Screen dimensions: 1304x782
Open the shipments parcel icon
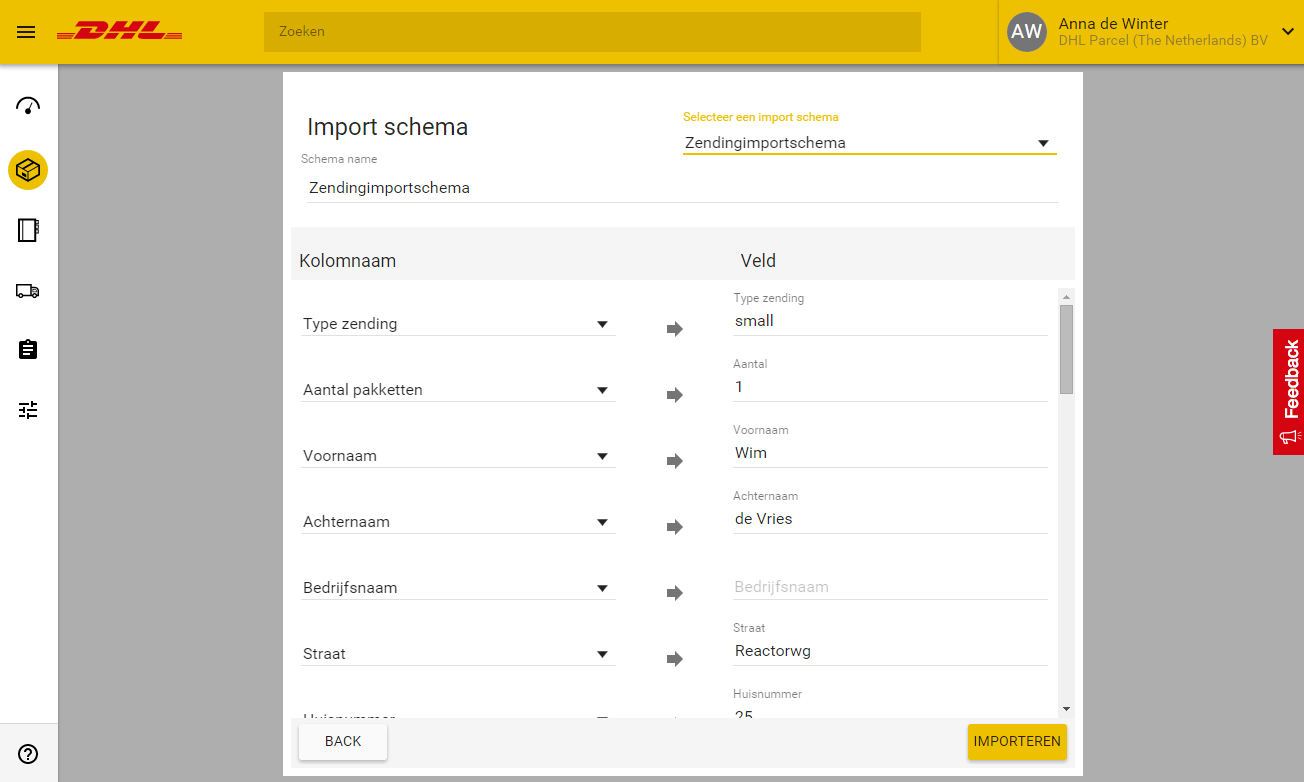tap(28, 170)
